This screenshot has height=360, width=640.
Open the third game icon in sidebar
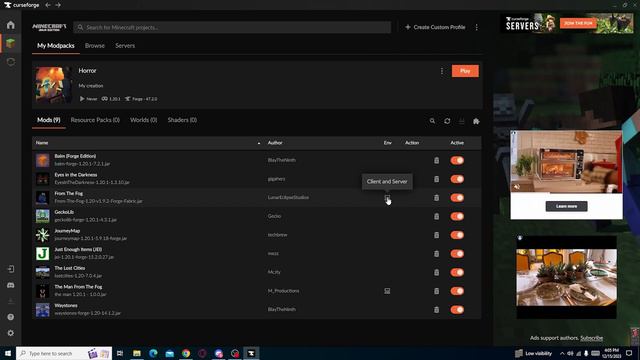11,62
